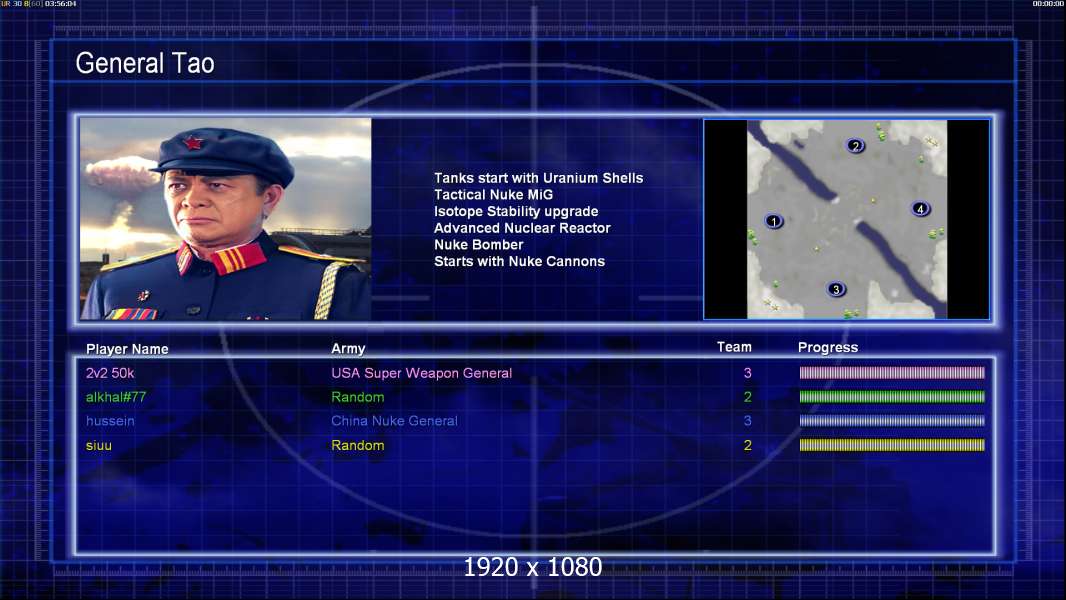
Task: Select player name '2v2 50k'
Action: click(110, 373)
